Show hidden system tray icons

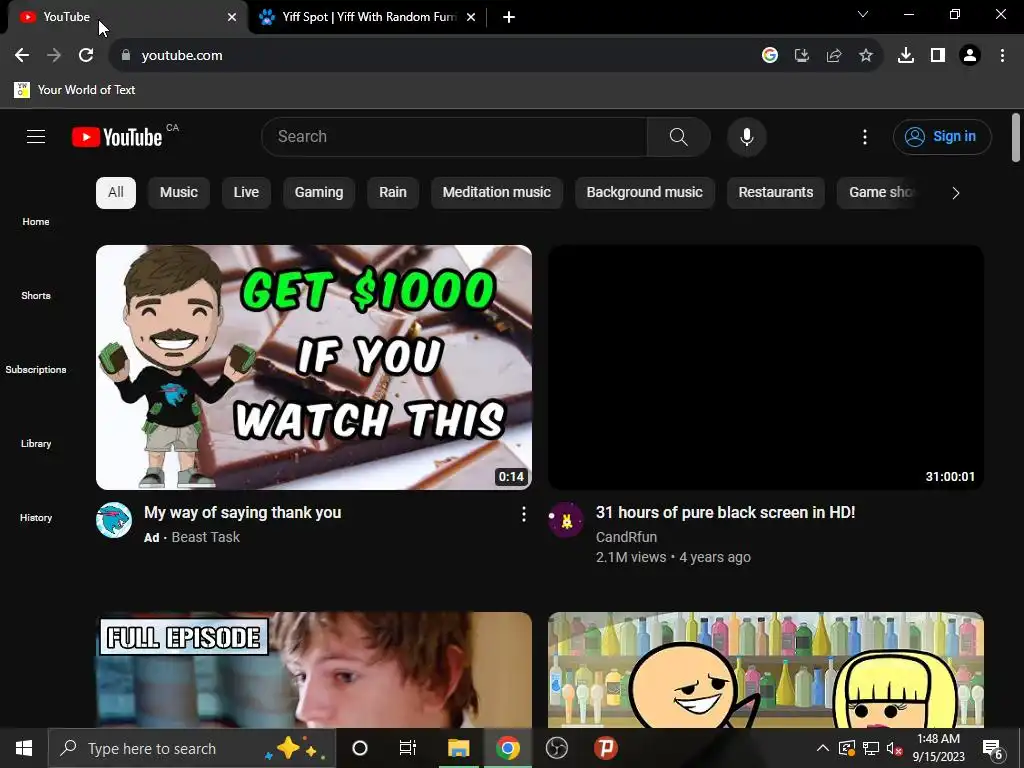coord(823,748)
